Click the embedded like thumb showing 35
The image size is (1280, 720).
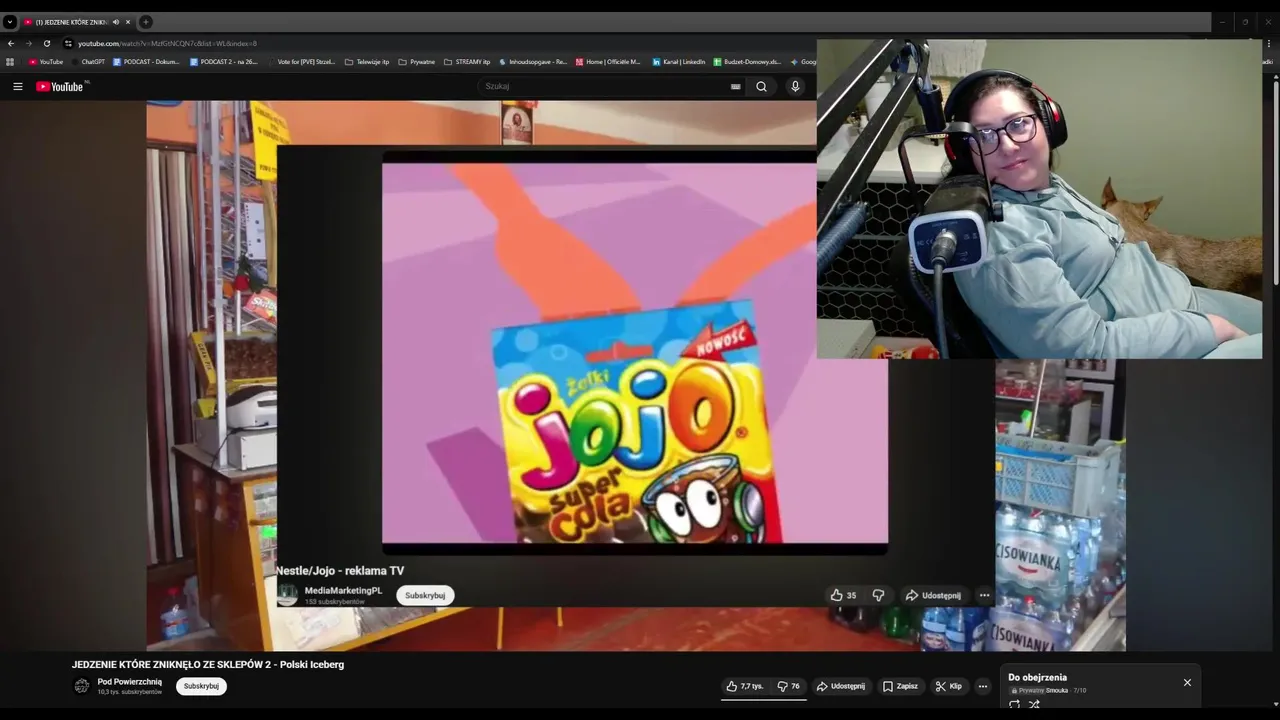click(x=843, y=595)
